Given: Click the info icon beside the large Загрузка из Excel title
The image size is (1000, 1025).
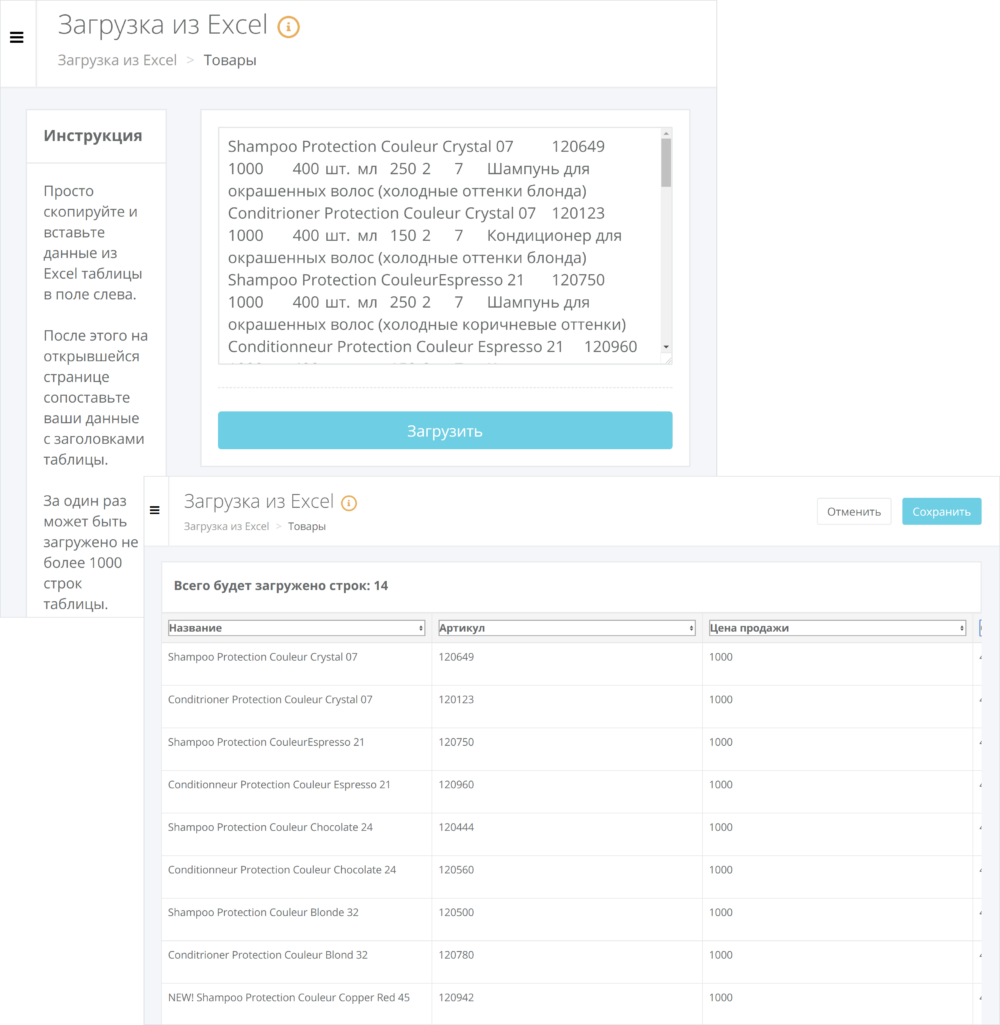Looking at the screenshot, I should pos(289,27).
